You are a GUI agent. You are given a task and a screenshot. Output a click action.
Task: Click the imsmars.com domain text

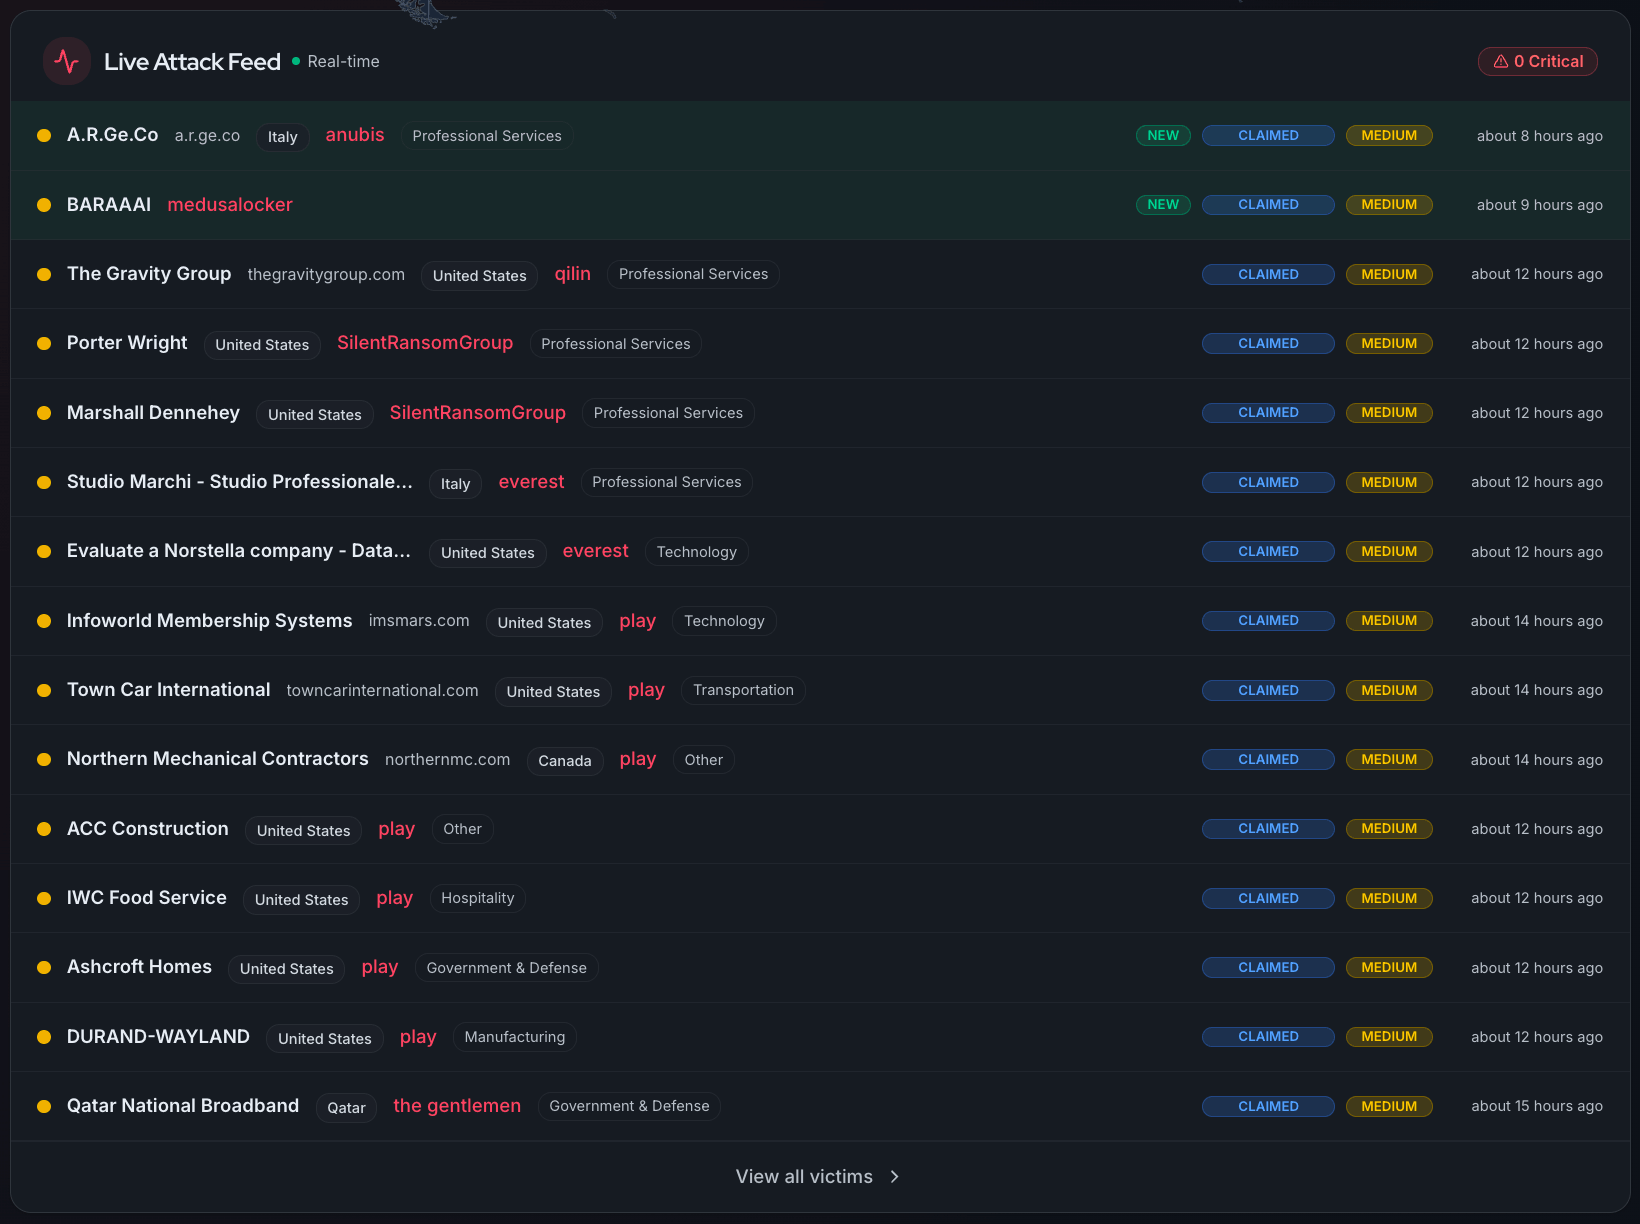point(419,621)
